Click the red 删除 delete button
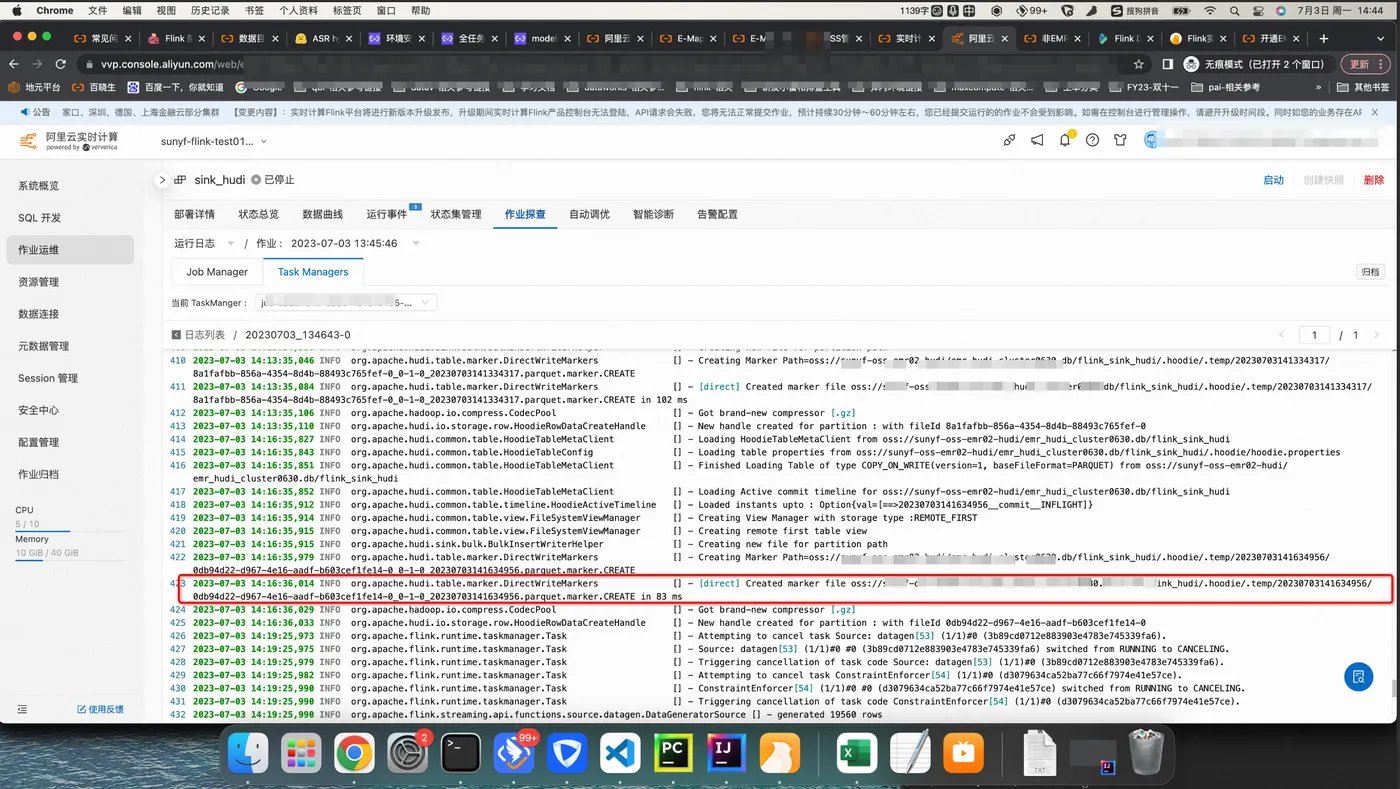 1373,180
